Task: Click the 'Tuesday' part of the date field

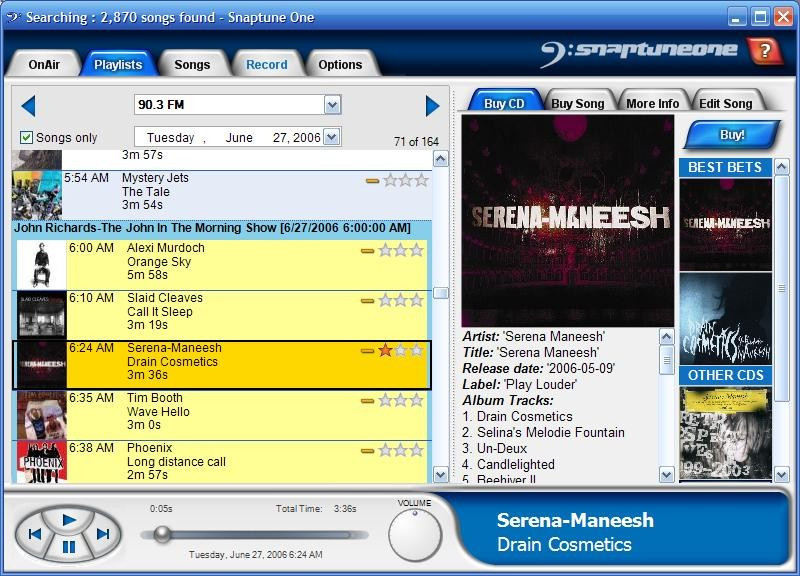Action: tap(170, 138)
